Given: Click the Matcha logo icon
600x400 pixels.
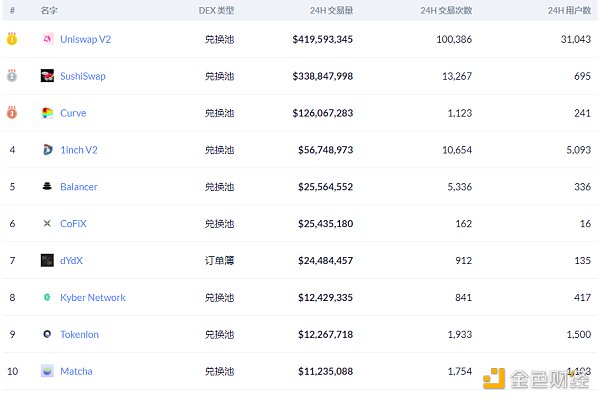Looking at the screenshot, I should pyautogui.click(x=47, y=371).
